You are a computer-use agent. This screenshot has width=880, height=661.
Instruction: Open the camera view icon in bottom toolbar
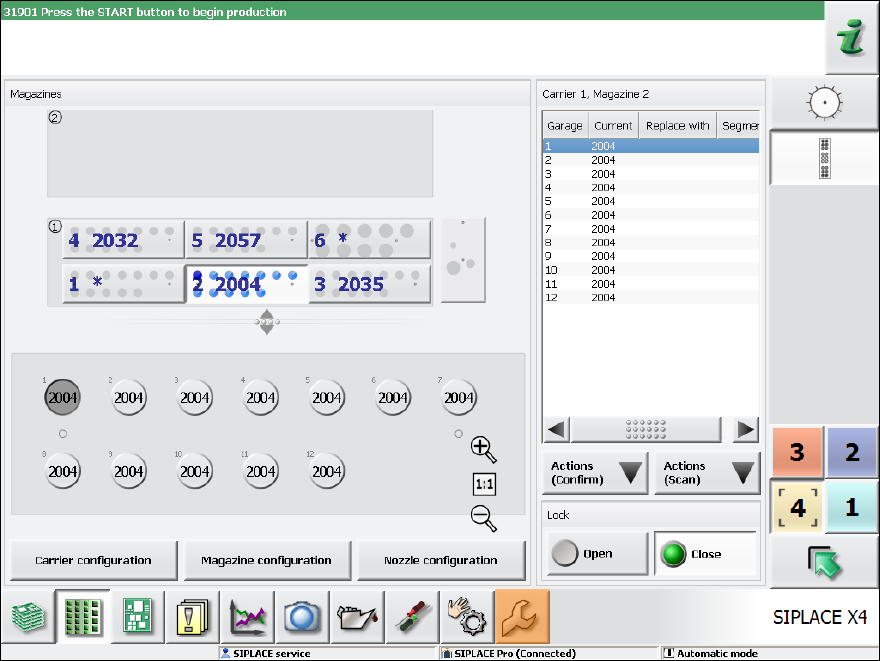click(x=301, y=615)
